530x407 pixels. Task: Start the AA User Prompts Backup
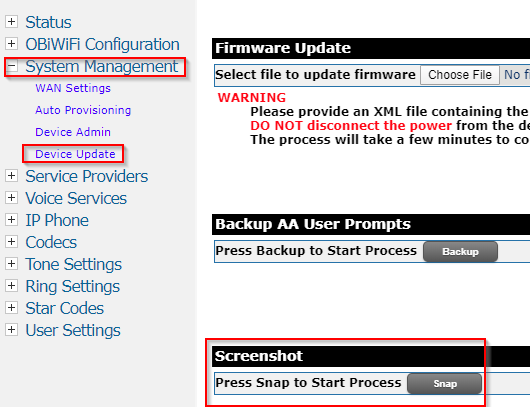point(460,252)
